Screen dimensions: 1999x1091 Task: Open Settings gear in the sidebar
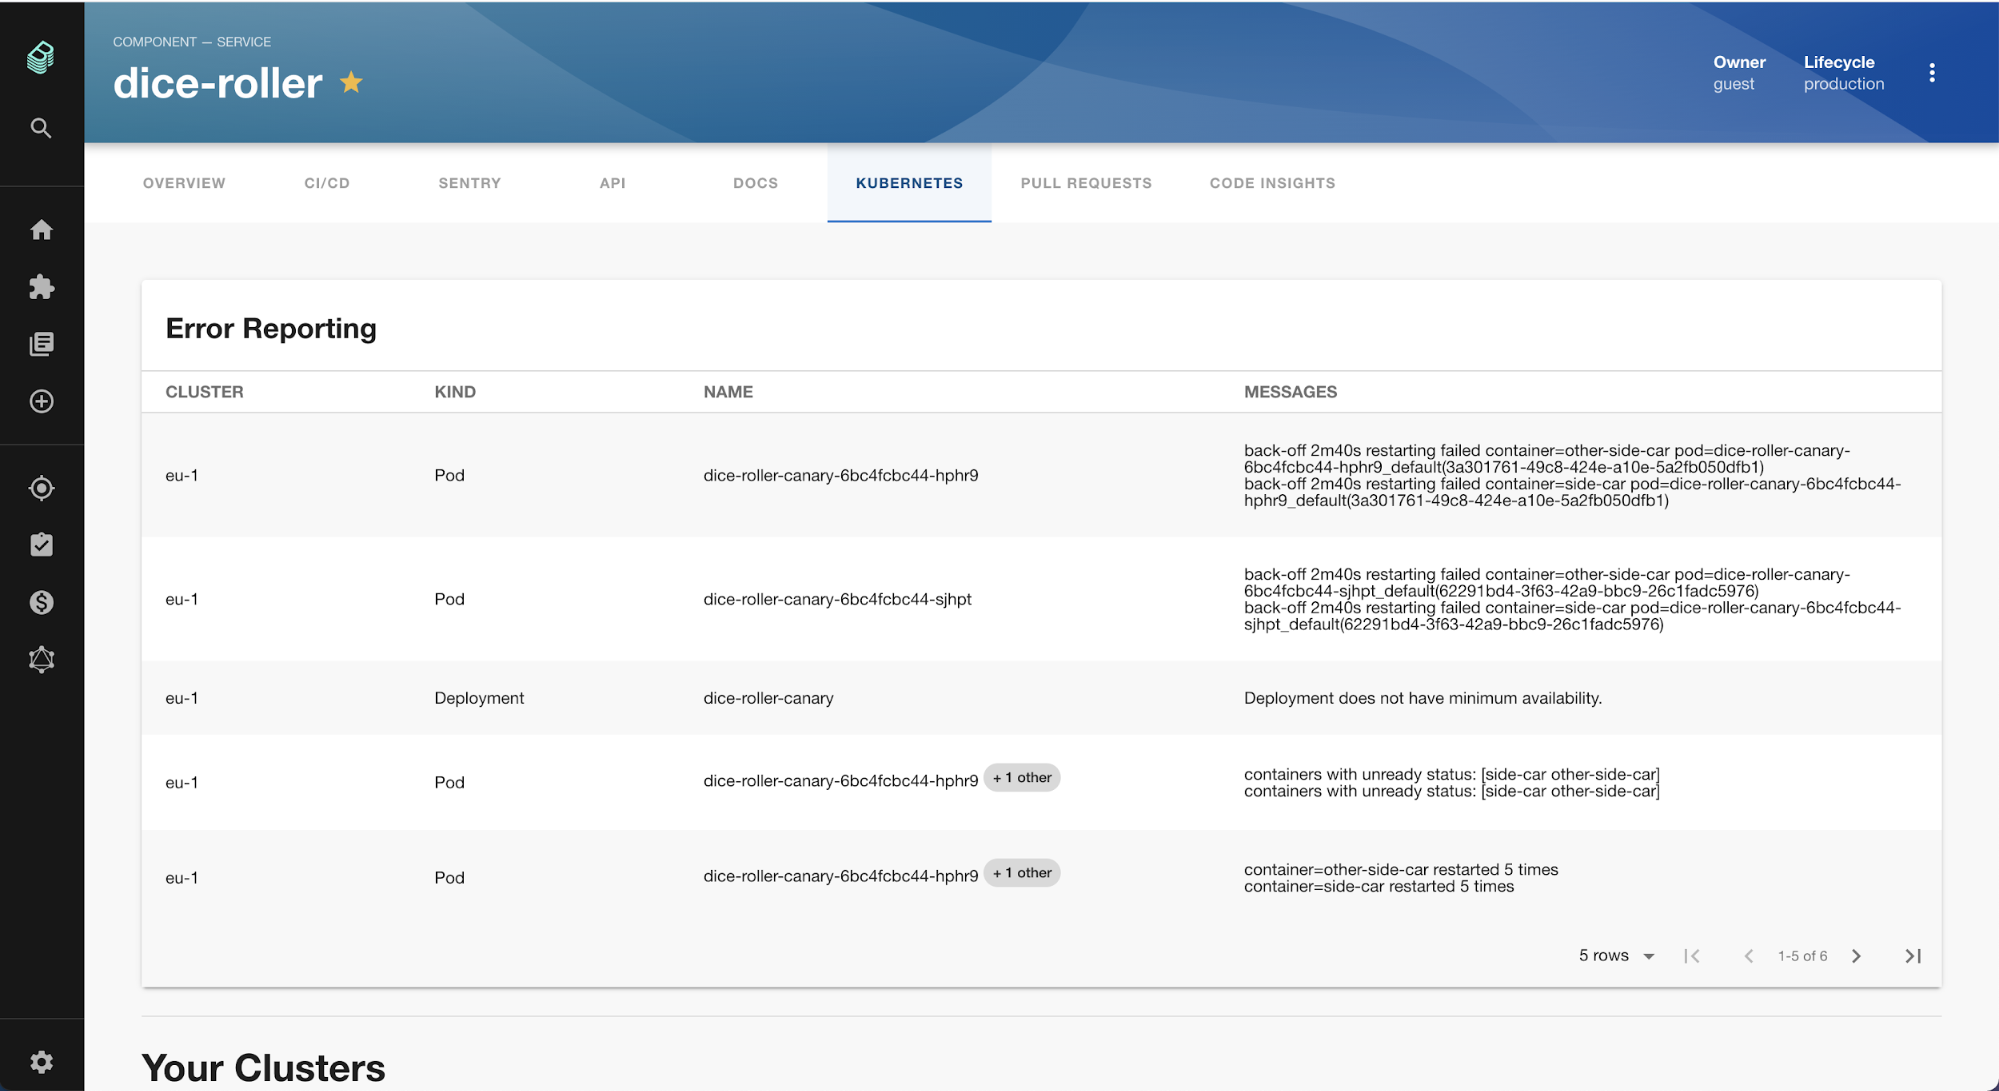[x=41, y=1061]
